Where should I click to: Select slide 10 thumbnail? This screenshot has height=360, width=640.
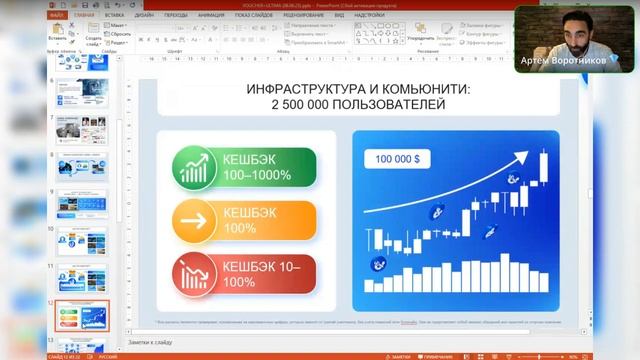(82, 241)
